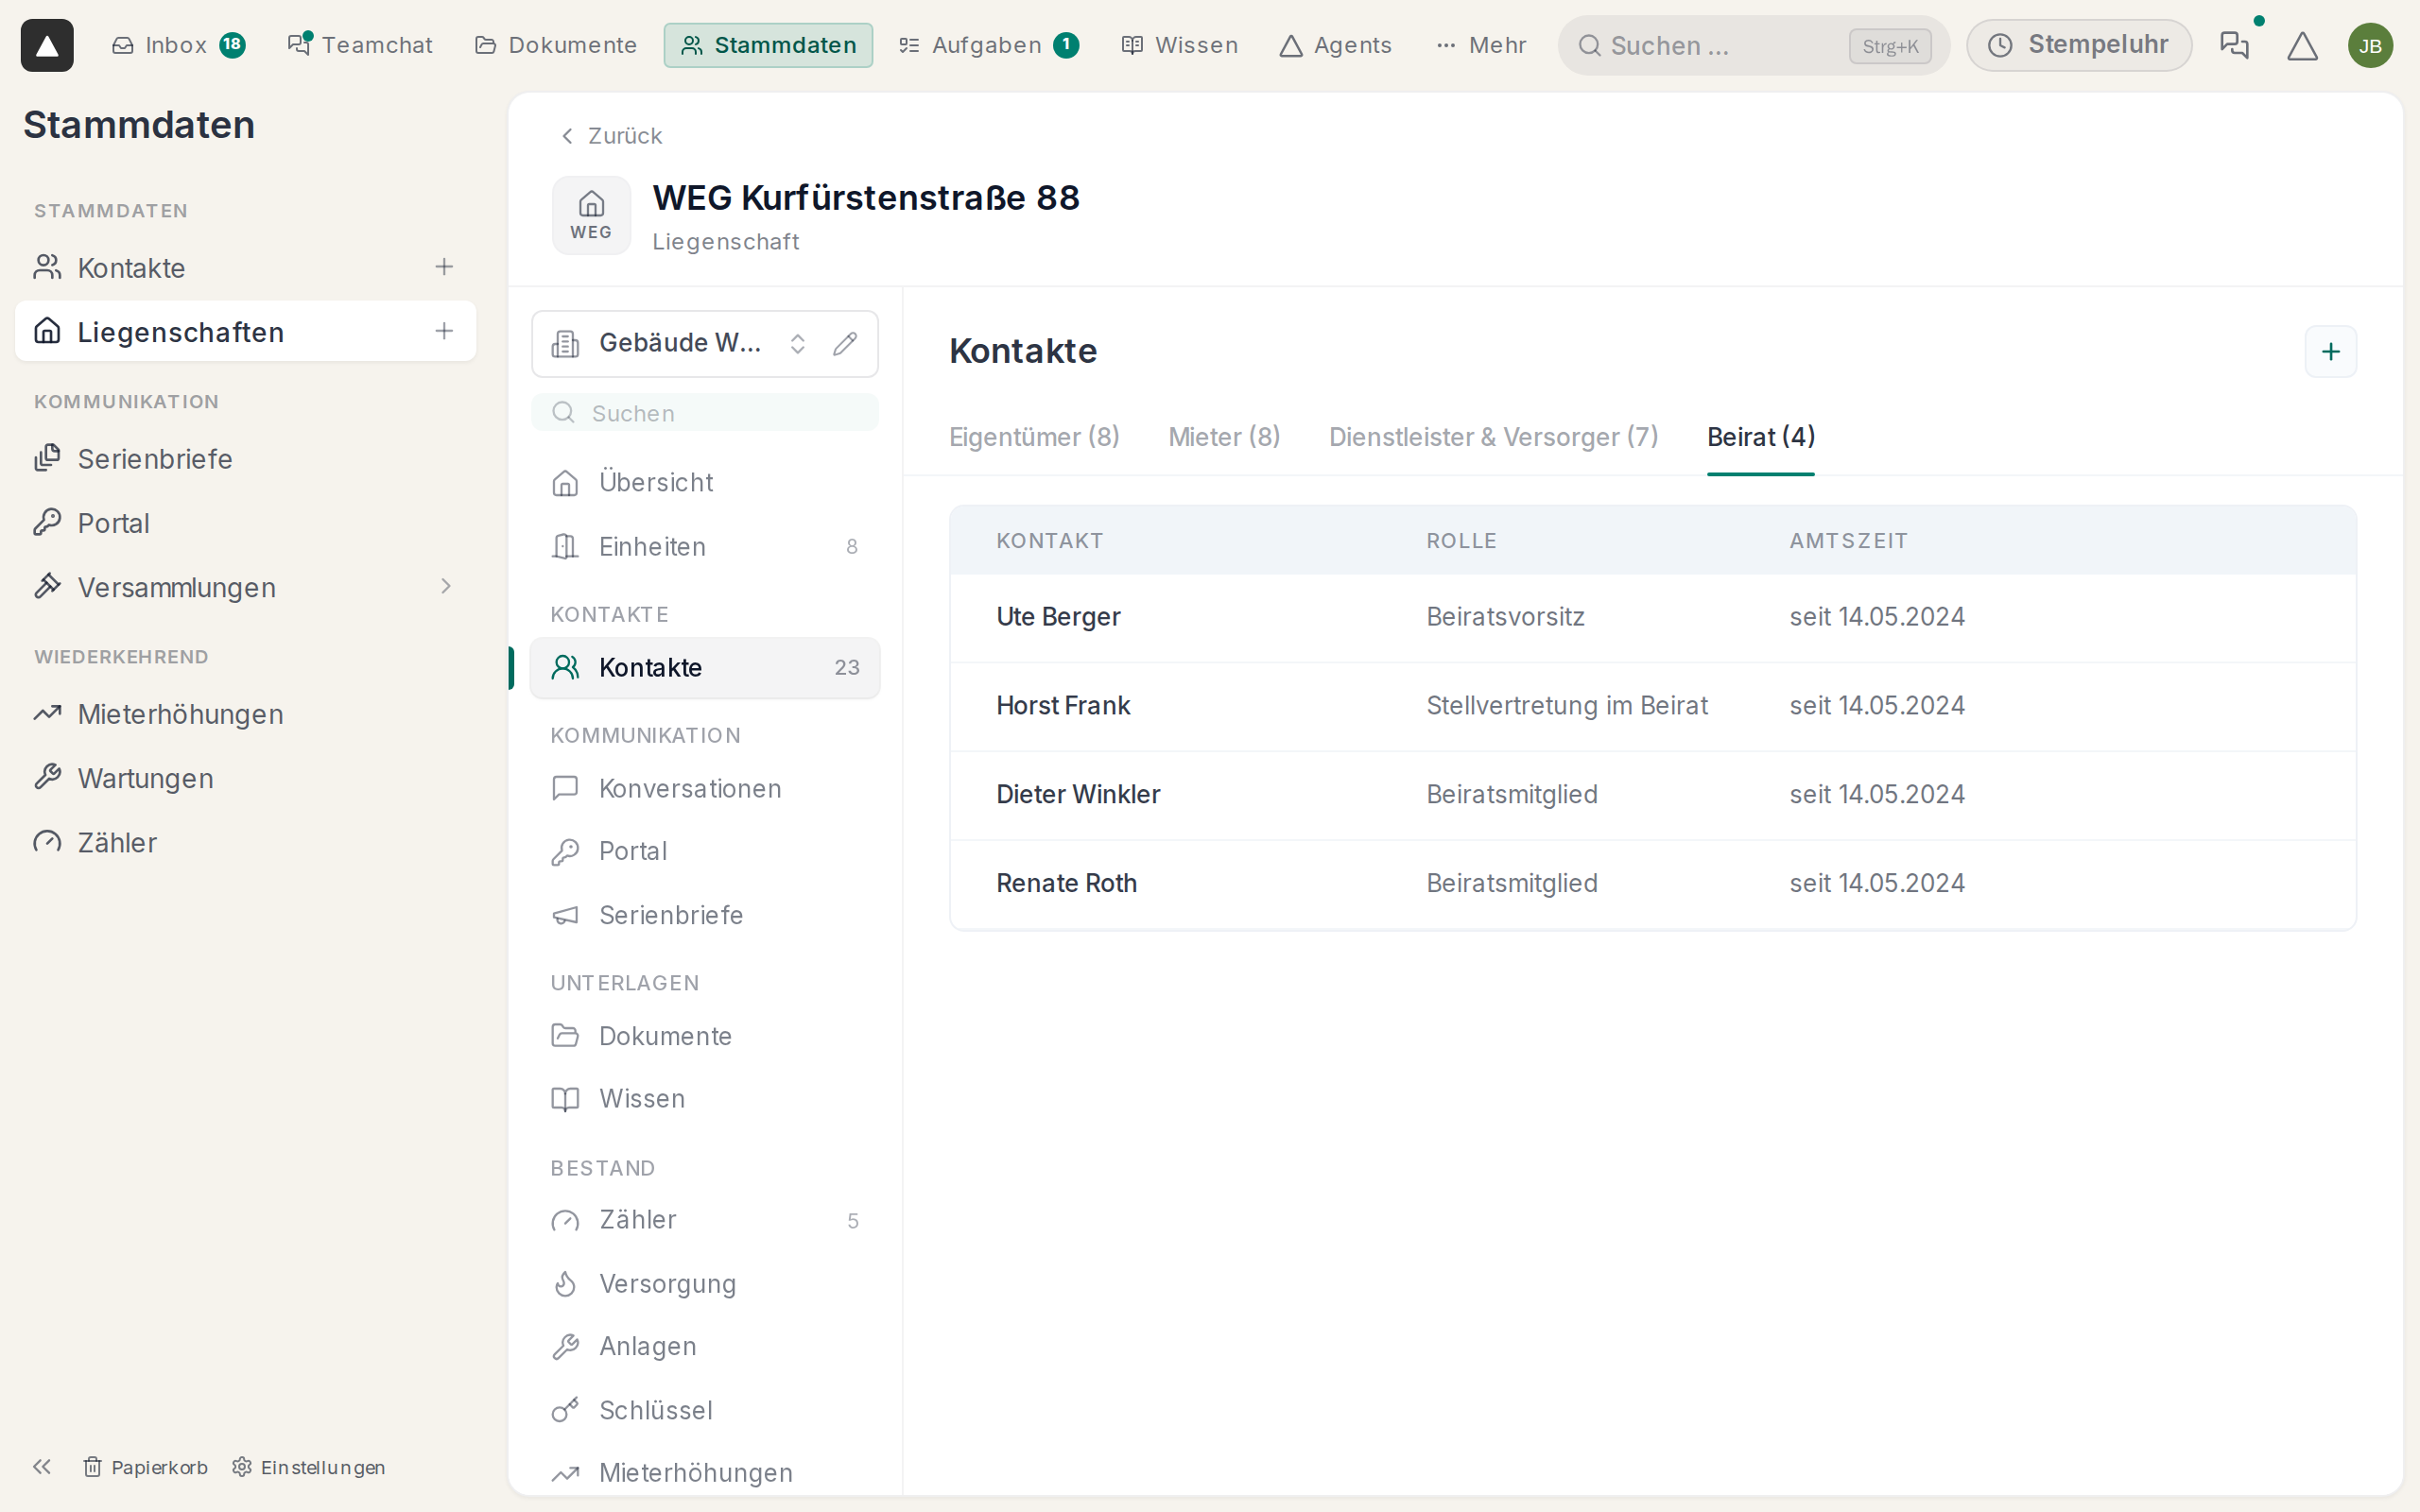This screenshot has height=1512, width=2420.
Task: Open the triangle alerts icon in header
Action: tap(2302, 45)
